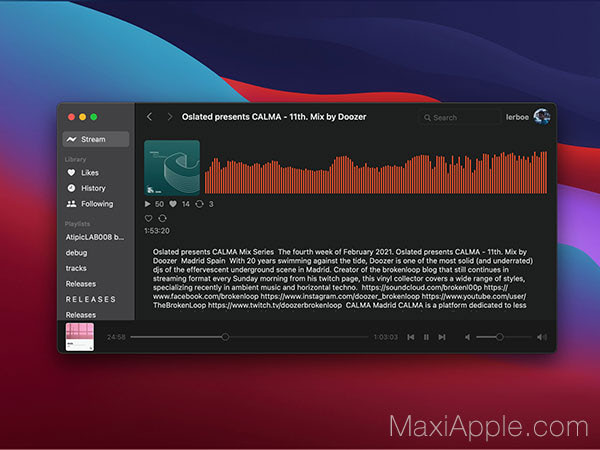Skip to the previous track
The height and width of the screenshot is (450, 600).
pos(411,337)
